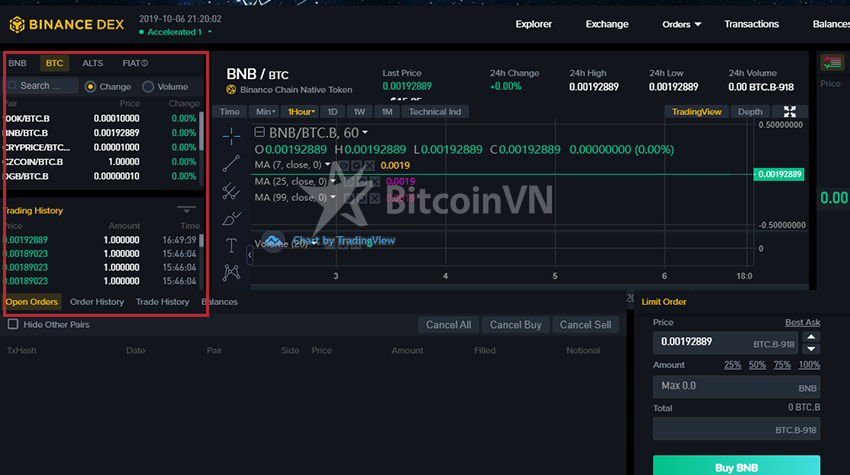Remove the MA 25 indicator
The width and height of the screenshot is (850, 475).
point(375,182)
